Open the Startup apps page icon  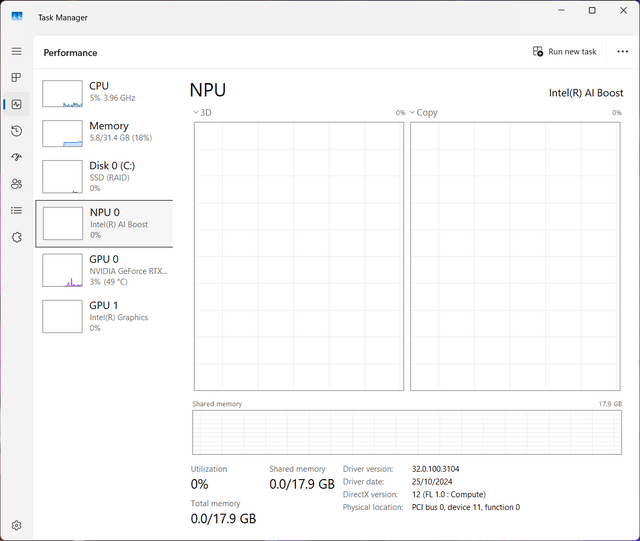[16, 157]
